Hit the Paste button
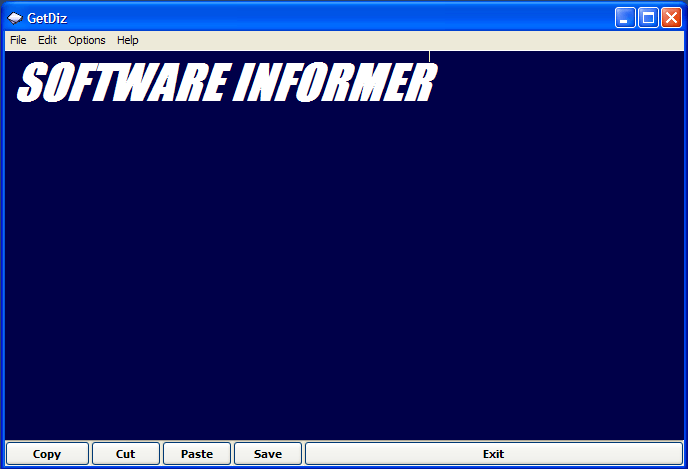This screenshot has height=469, width=688. click(197, 454)
